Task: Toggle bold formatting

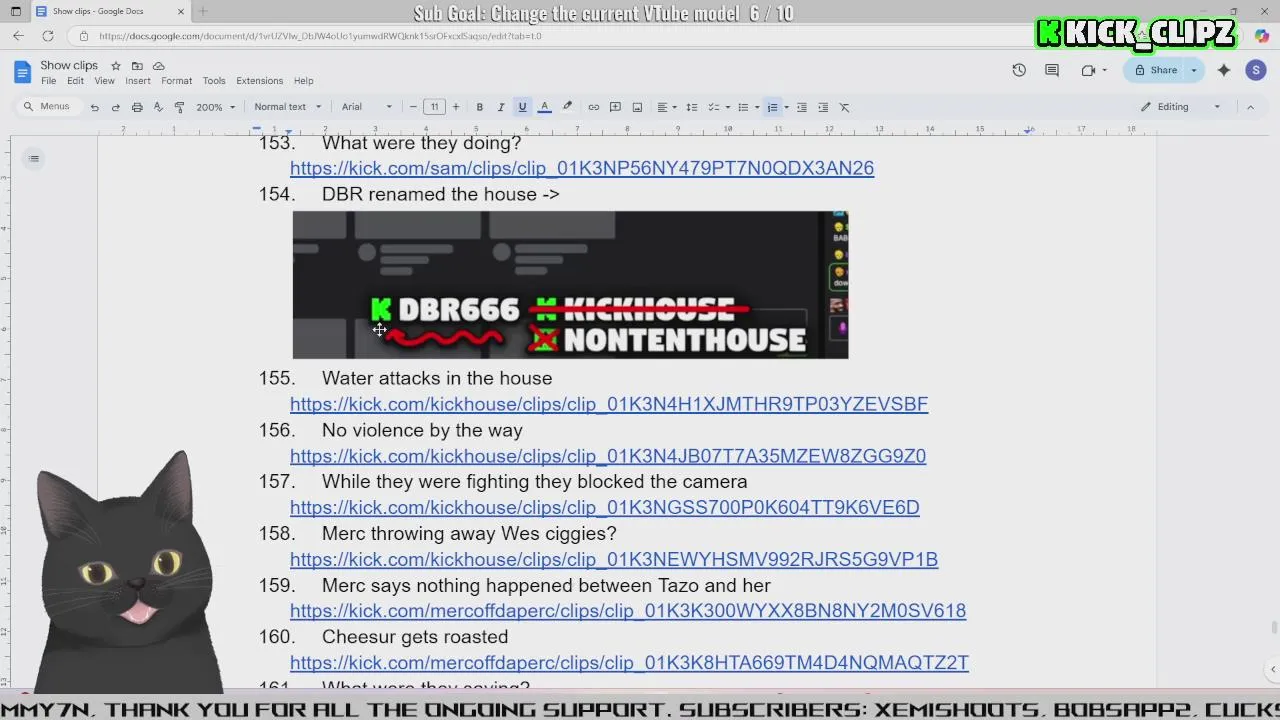Action: coord(480,107)
